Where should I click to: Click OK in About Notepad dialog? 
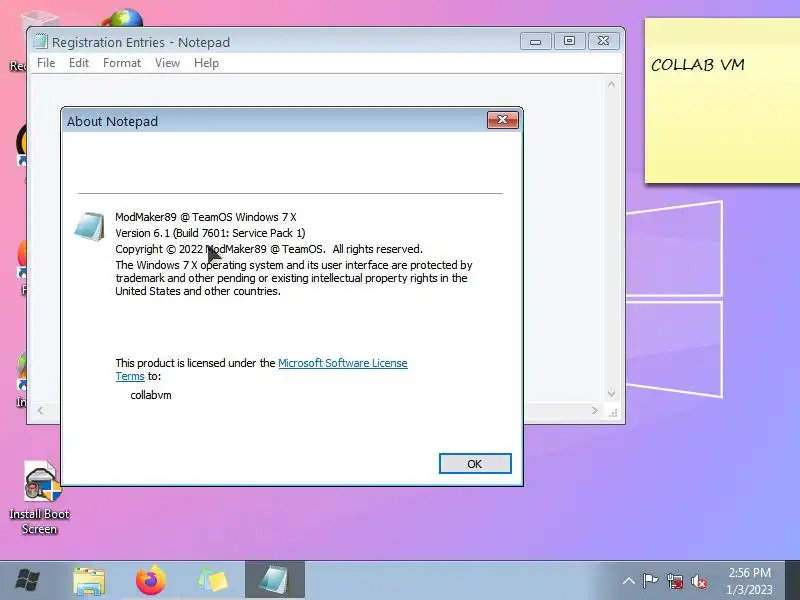click(475, 463)
